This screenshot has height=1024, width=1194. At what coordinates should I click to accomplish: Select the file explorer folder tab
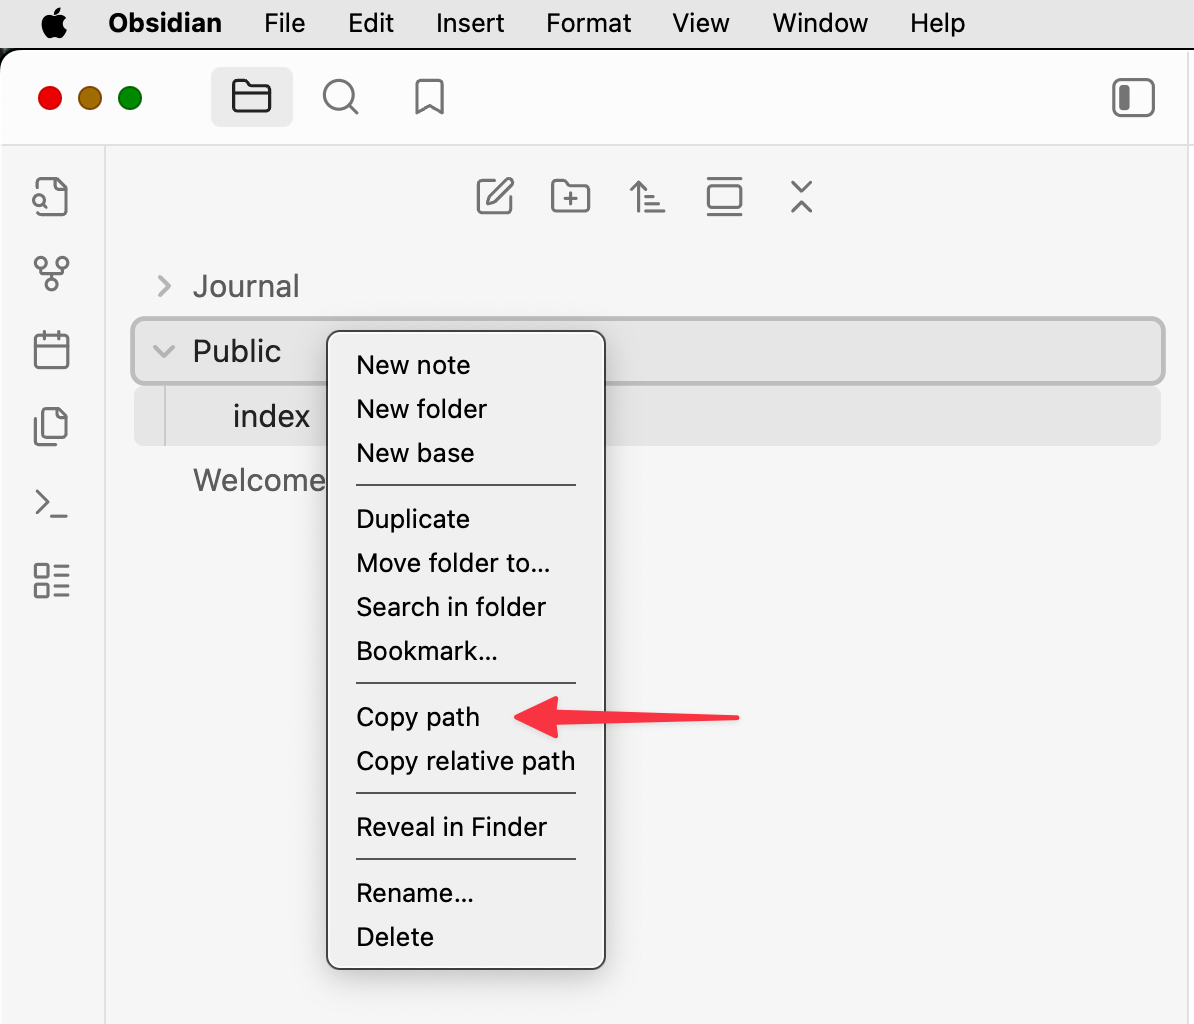pos(251,98)
